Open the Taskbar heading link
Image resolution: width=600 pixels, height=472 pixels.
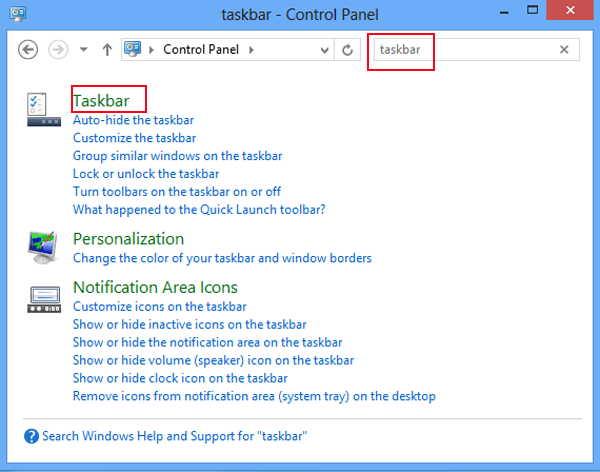pyautogui.click(x=101, y=101)
